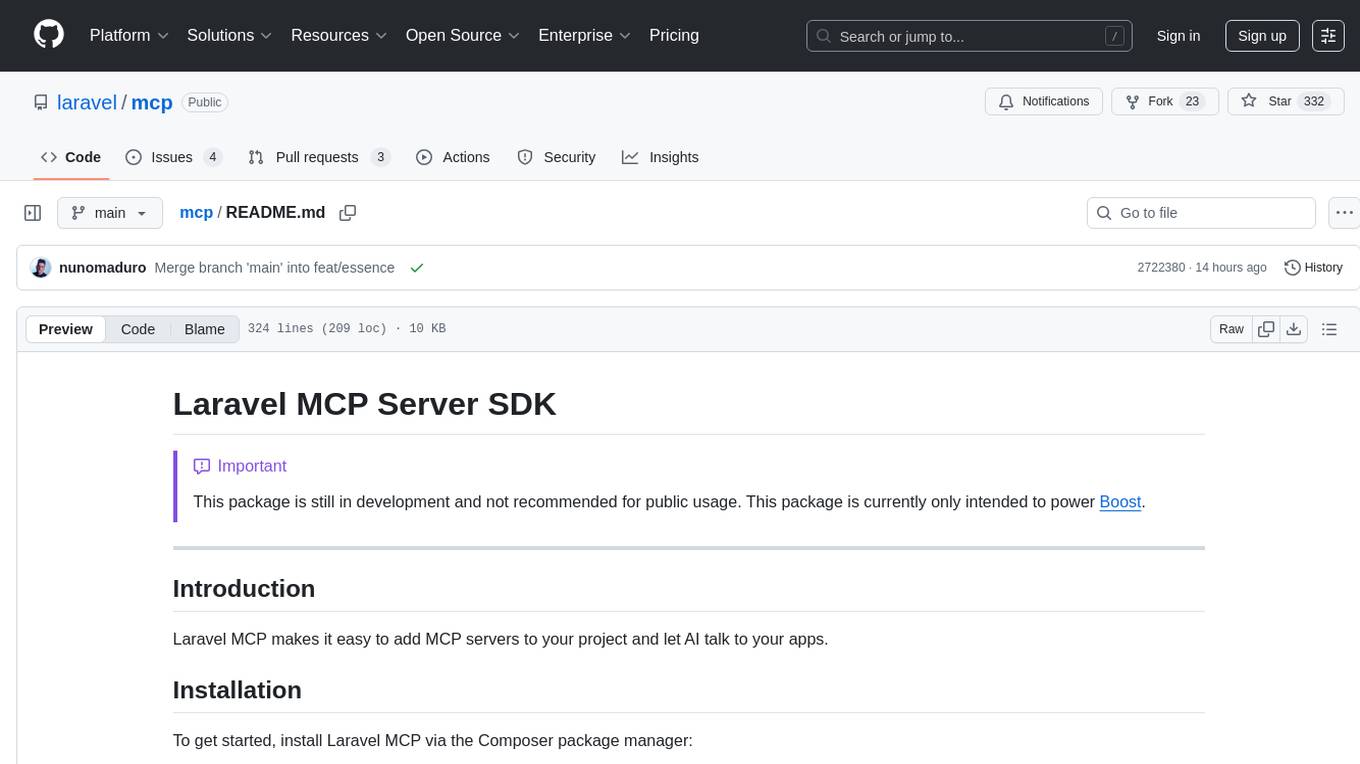Viewport: 1360px width, 764px height.
Task: View the file History
Action: click(x=1313, y=268)
